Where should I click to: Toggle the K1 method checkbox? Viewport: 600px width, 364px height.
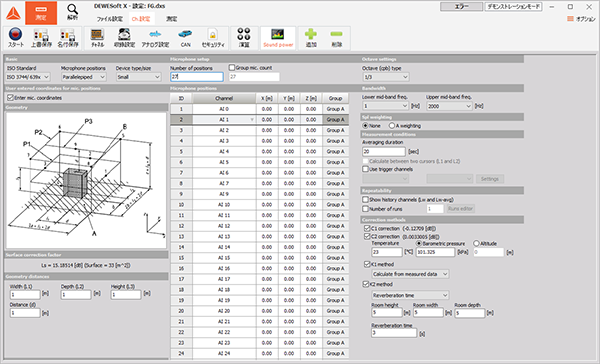point(367,264)
